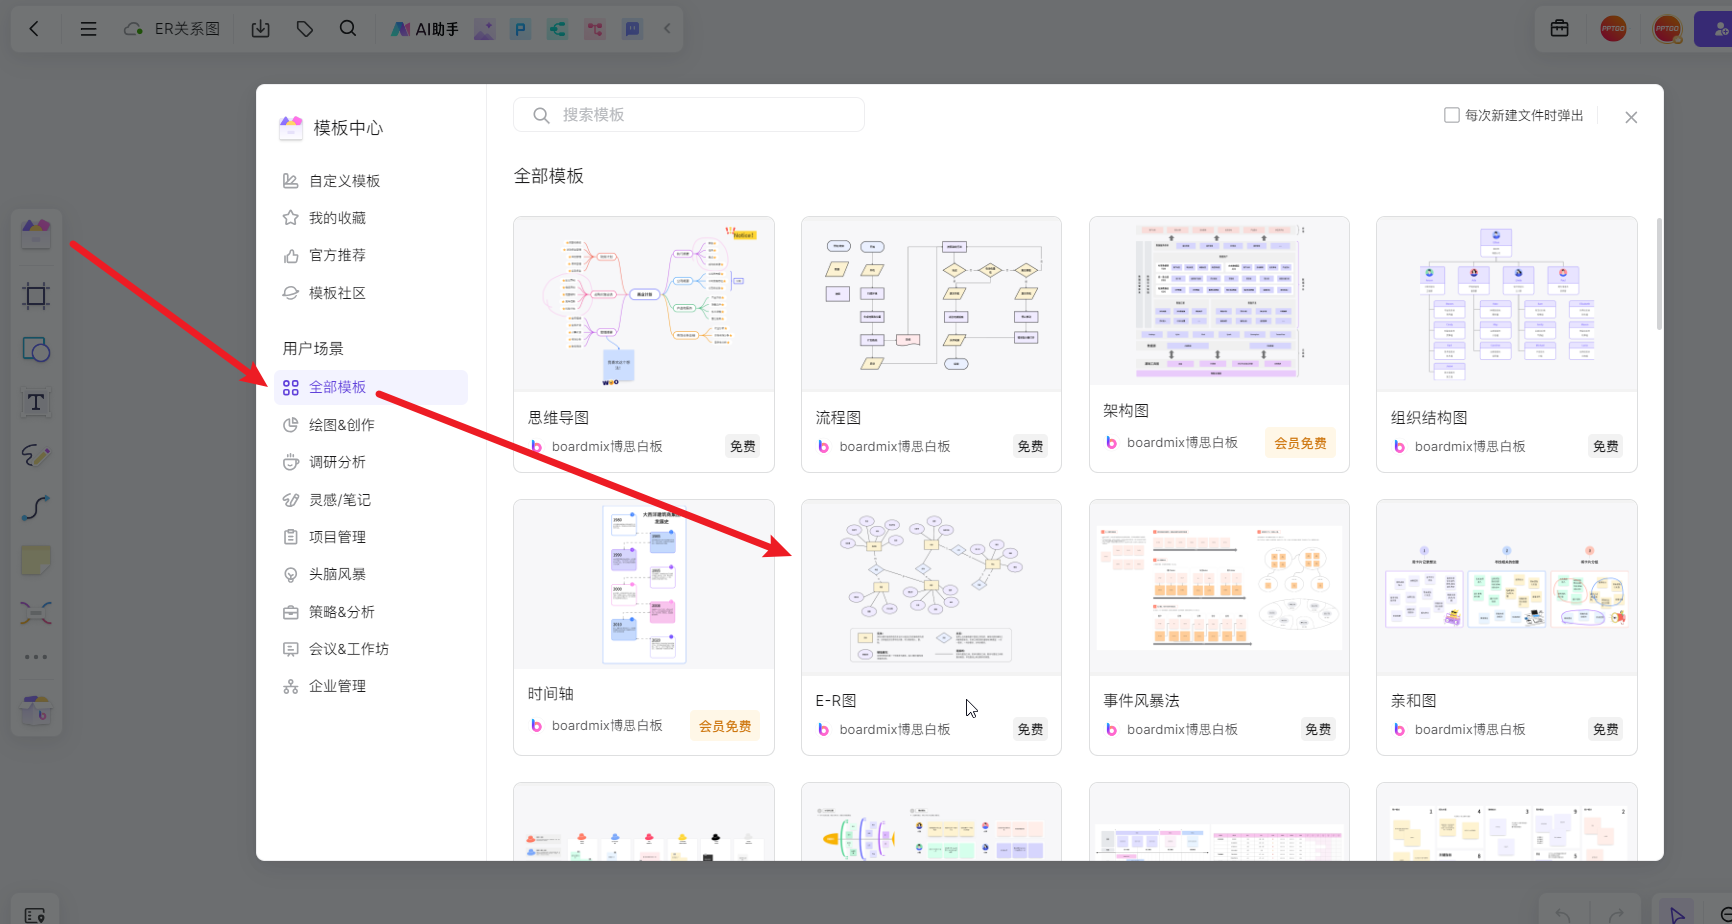The width and height of the screenshot is (1732, 924).
Task: Open the minimap icon at bottom left
Action: pyautogui.click(x=35, y=914)
